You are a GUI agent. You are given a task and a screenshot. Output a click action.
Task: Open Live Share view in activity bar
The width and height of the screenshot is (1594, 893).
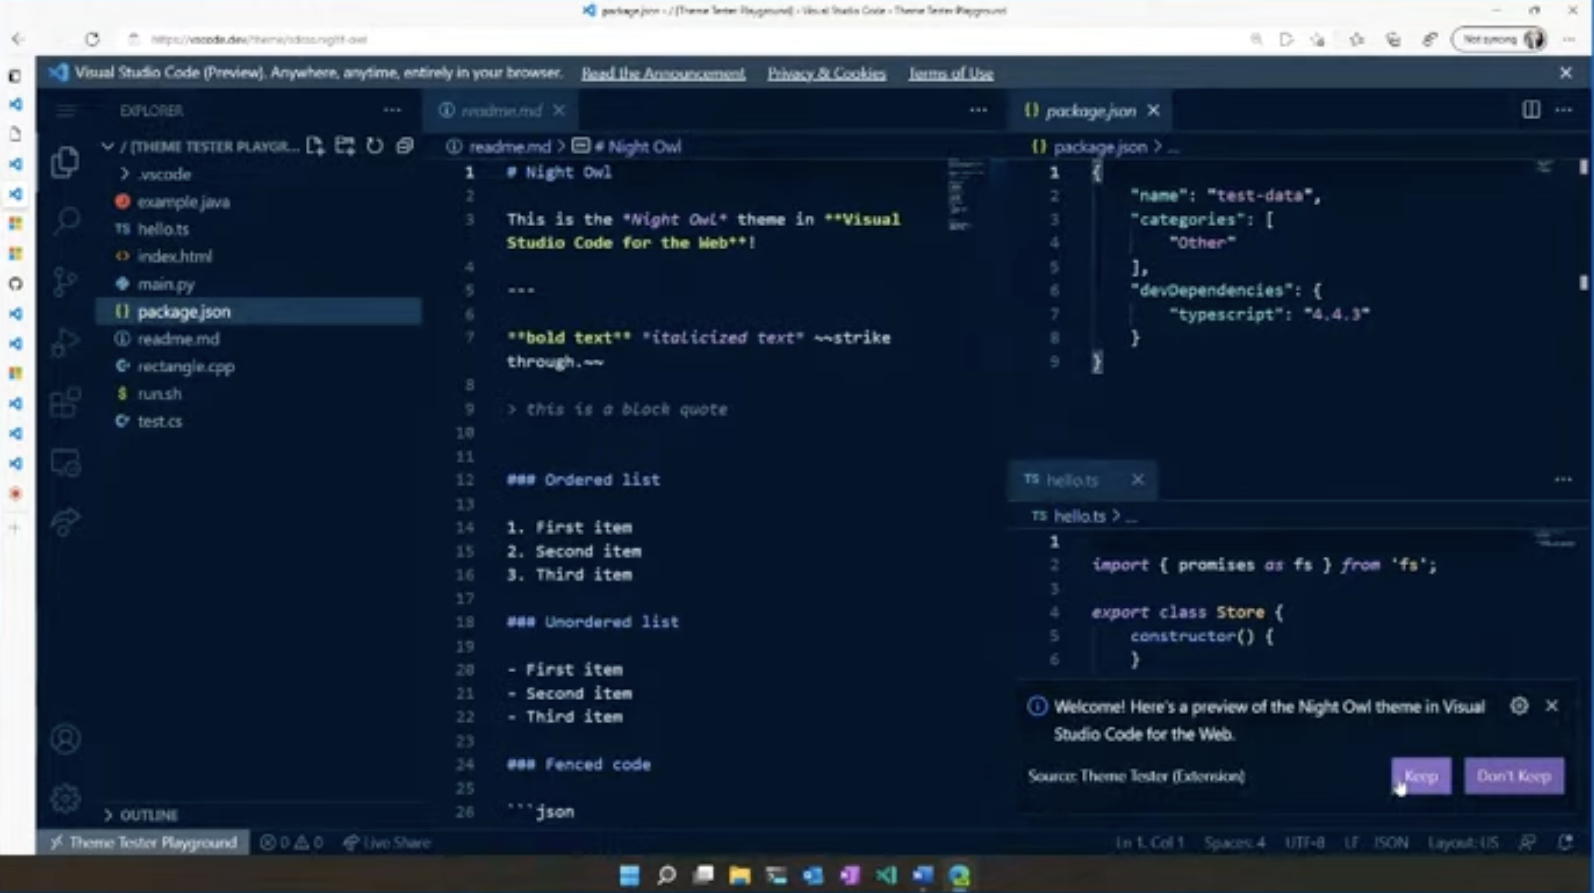(65, 522)
